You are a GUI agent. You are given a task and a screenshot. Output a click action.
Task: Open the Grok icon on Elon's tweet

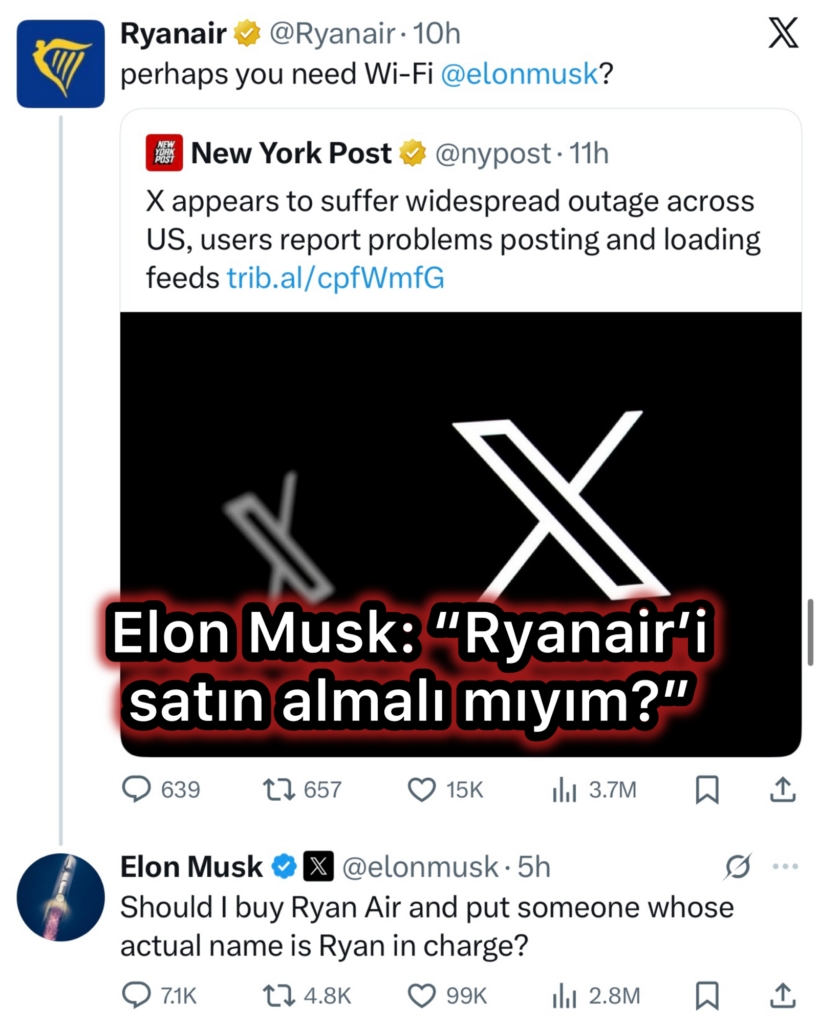click(x=736, y=867)
